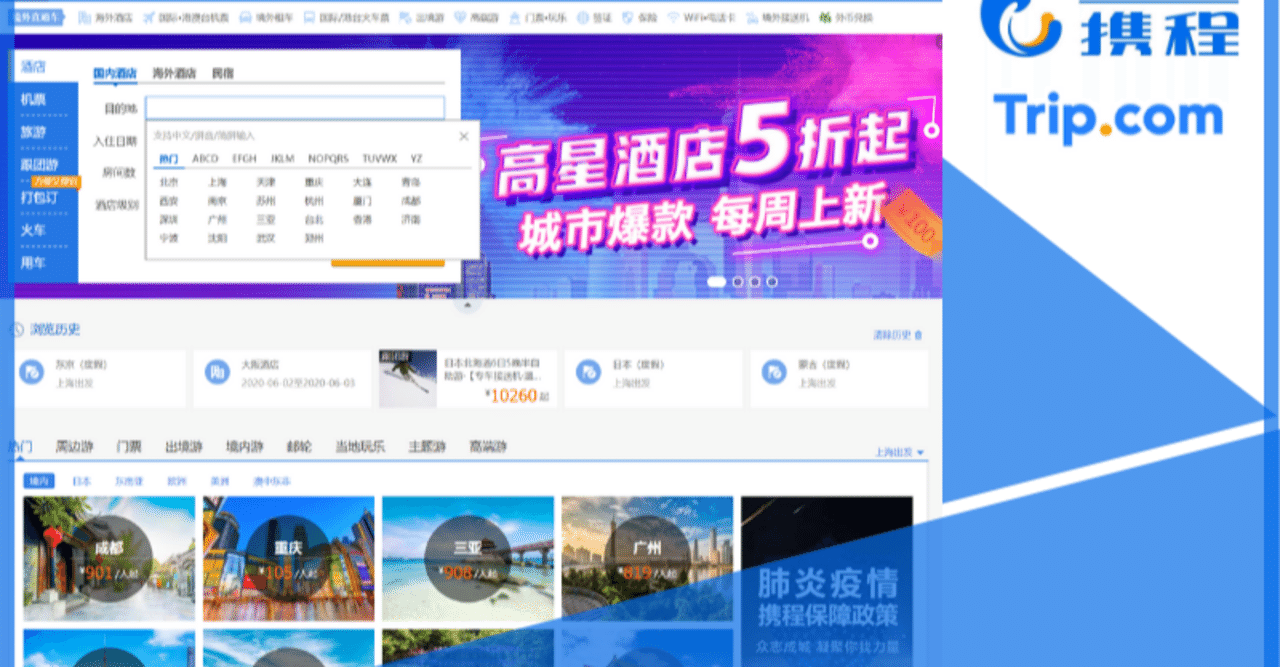The height and width of the screenshot is (667, 1280).
Task: Click the wifi icon beside WiFi·电话卡
Action: pyautogui.click(x=673, y=18)
